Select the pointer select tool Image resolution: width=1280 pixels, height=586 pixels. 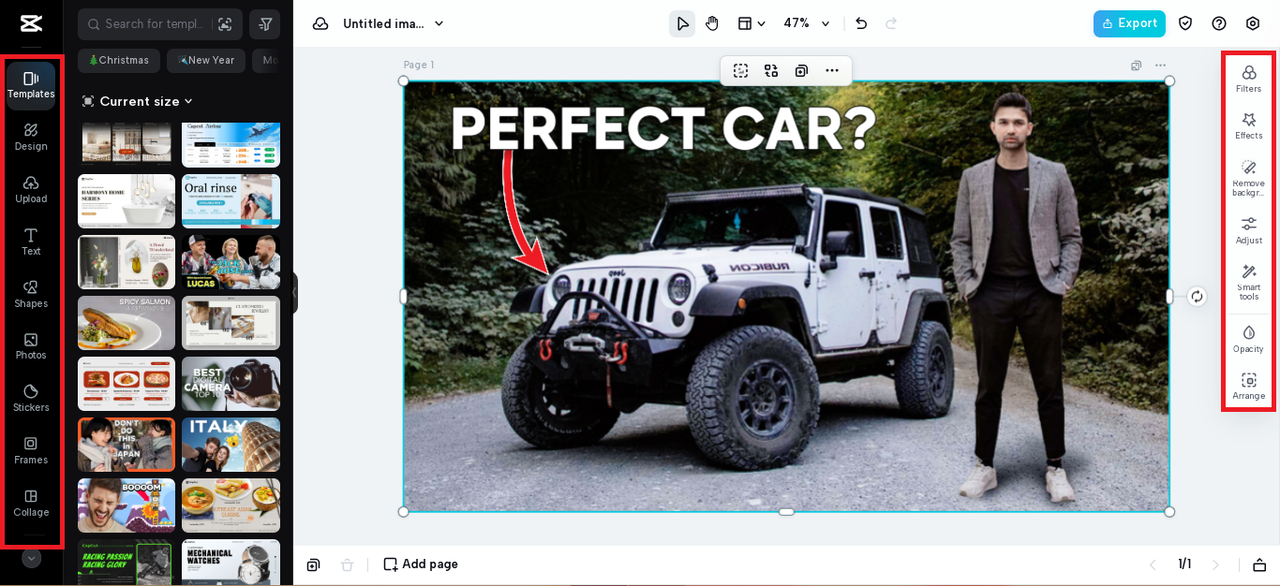point(682,23)
